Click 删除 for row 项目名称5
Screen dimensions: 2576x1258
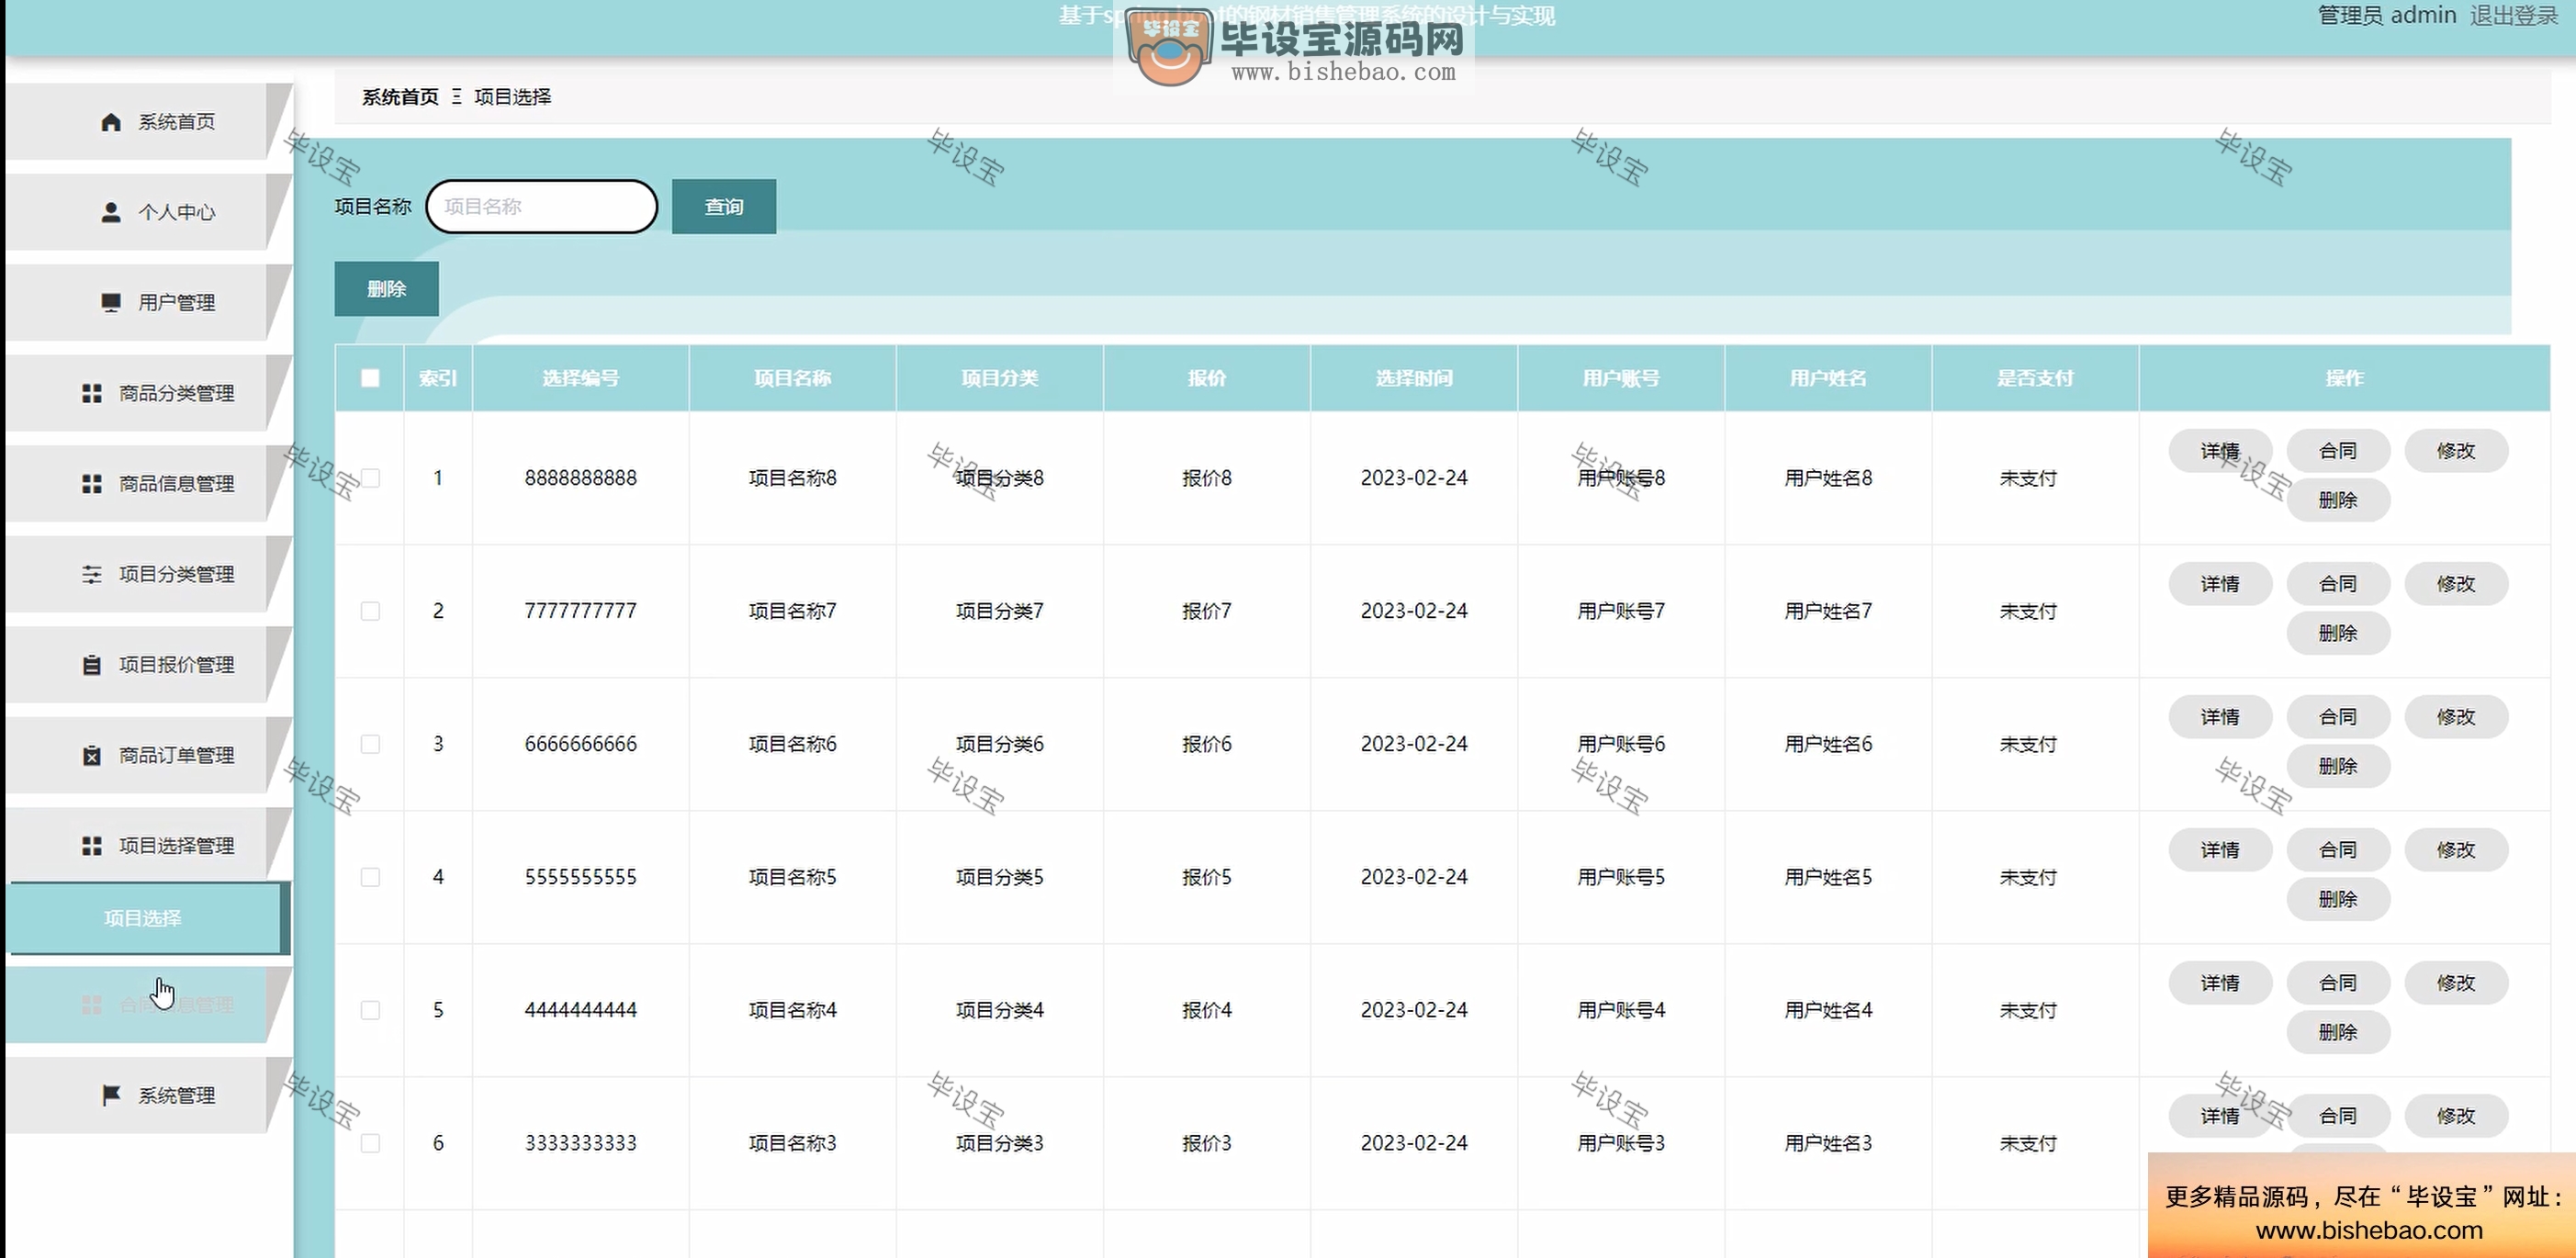(2338, 899)
